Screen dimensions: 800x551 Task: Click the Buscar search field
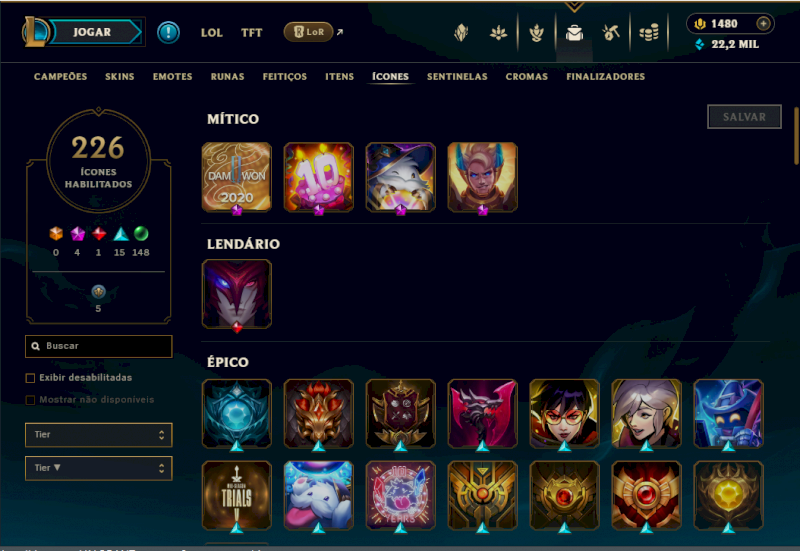98,346
